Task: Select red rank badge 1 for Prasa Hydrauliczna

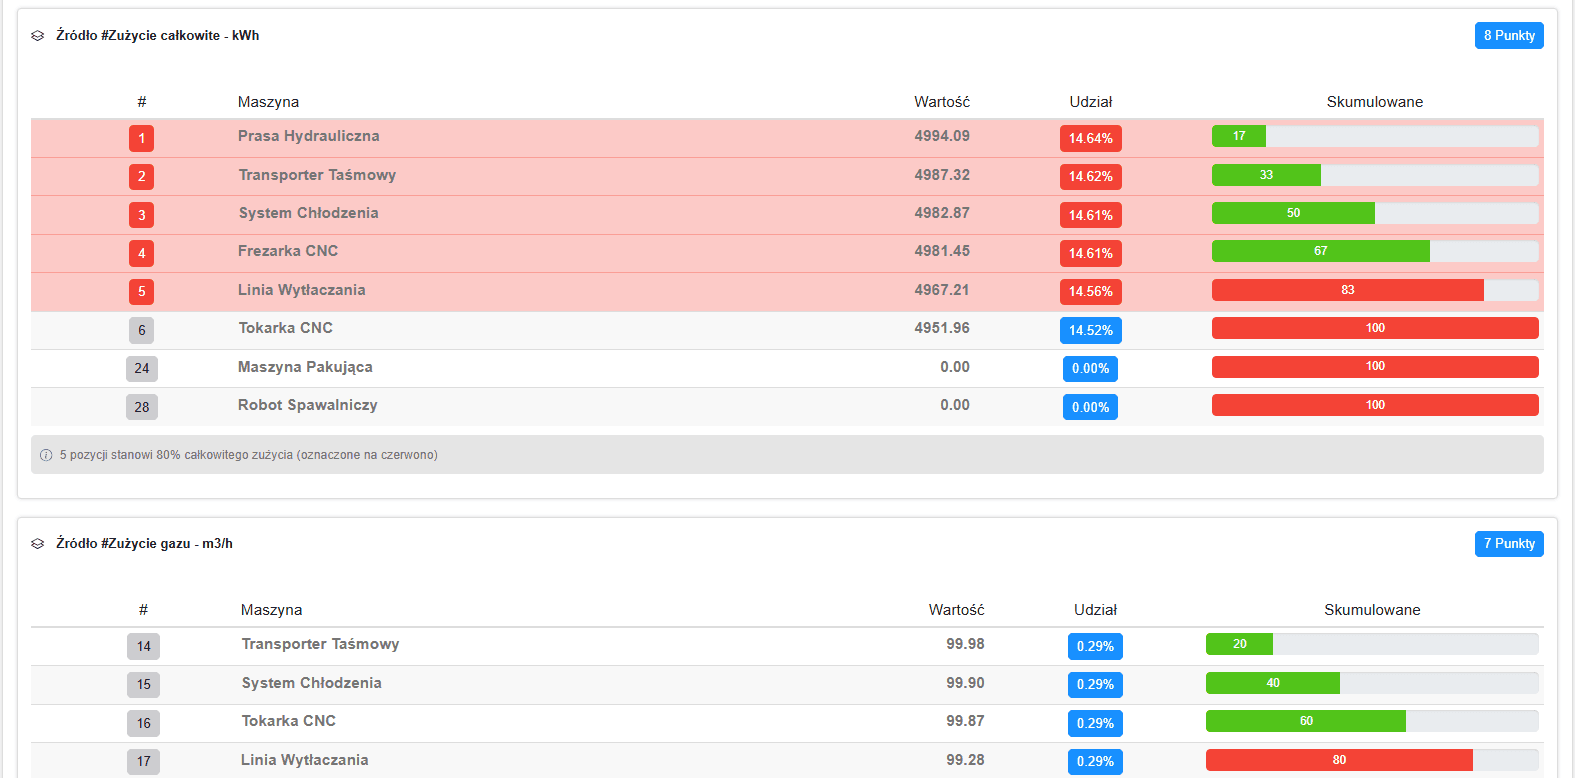Action: (141, 138)
